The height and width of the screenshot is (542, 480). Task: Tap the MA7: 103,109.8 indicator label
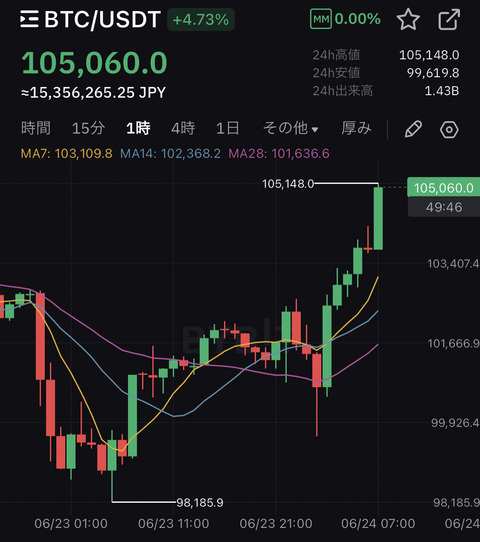click(66, 153)
